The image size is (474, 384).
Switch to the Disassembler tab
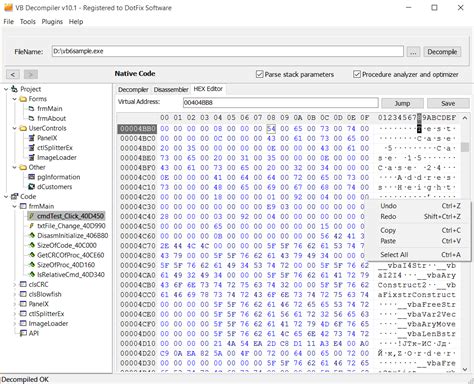point(171,89)
